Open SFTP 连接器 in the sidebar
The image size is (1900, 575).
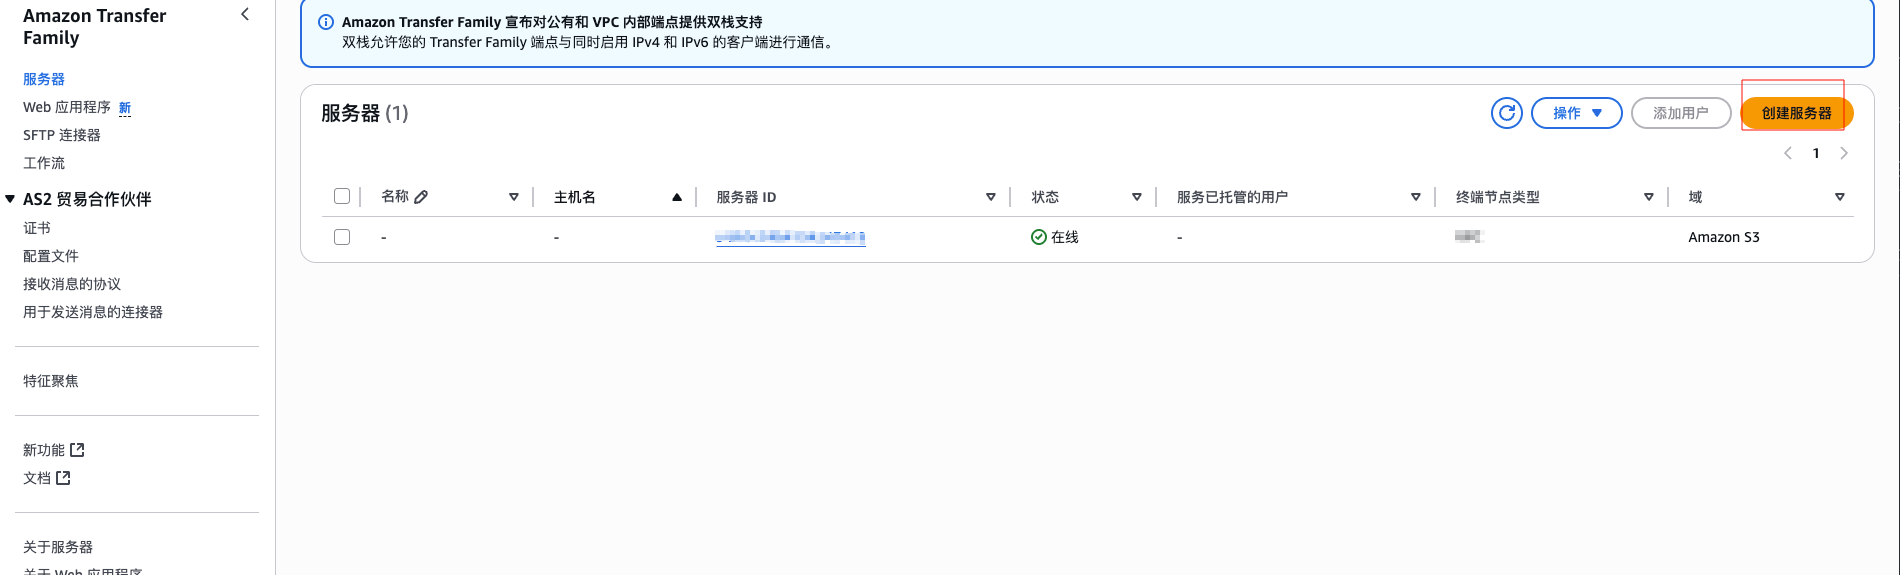coord(62,135)
